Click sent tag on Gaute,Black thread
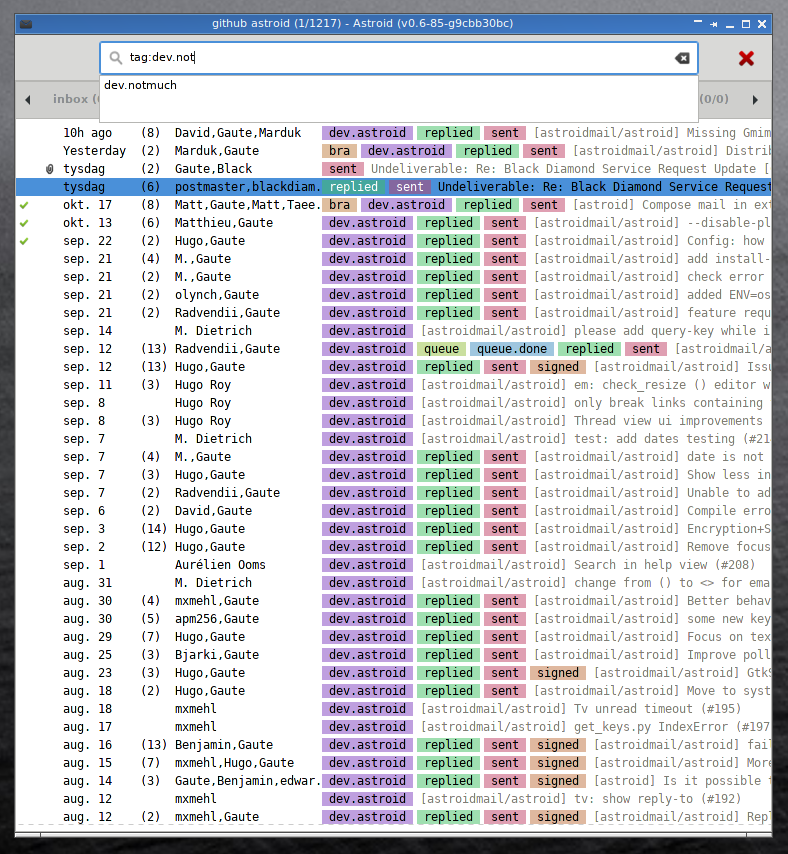The width and height of the screenshot is (788, 854). point(343,169)
